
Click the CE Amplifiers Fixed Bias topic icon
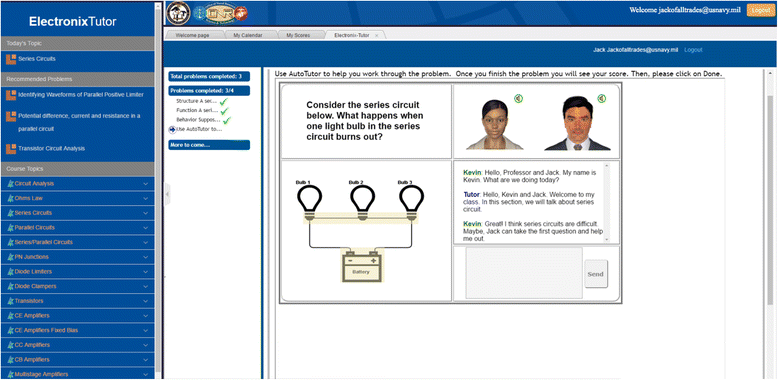[x=11, y=330]
